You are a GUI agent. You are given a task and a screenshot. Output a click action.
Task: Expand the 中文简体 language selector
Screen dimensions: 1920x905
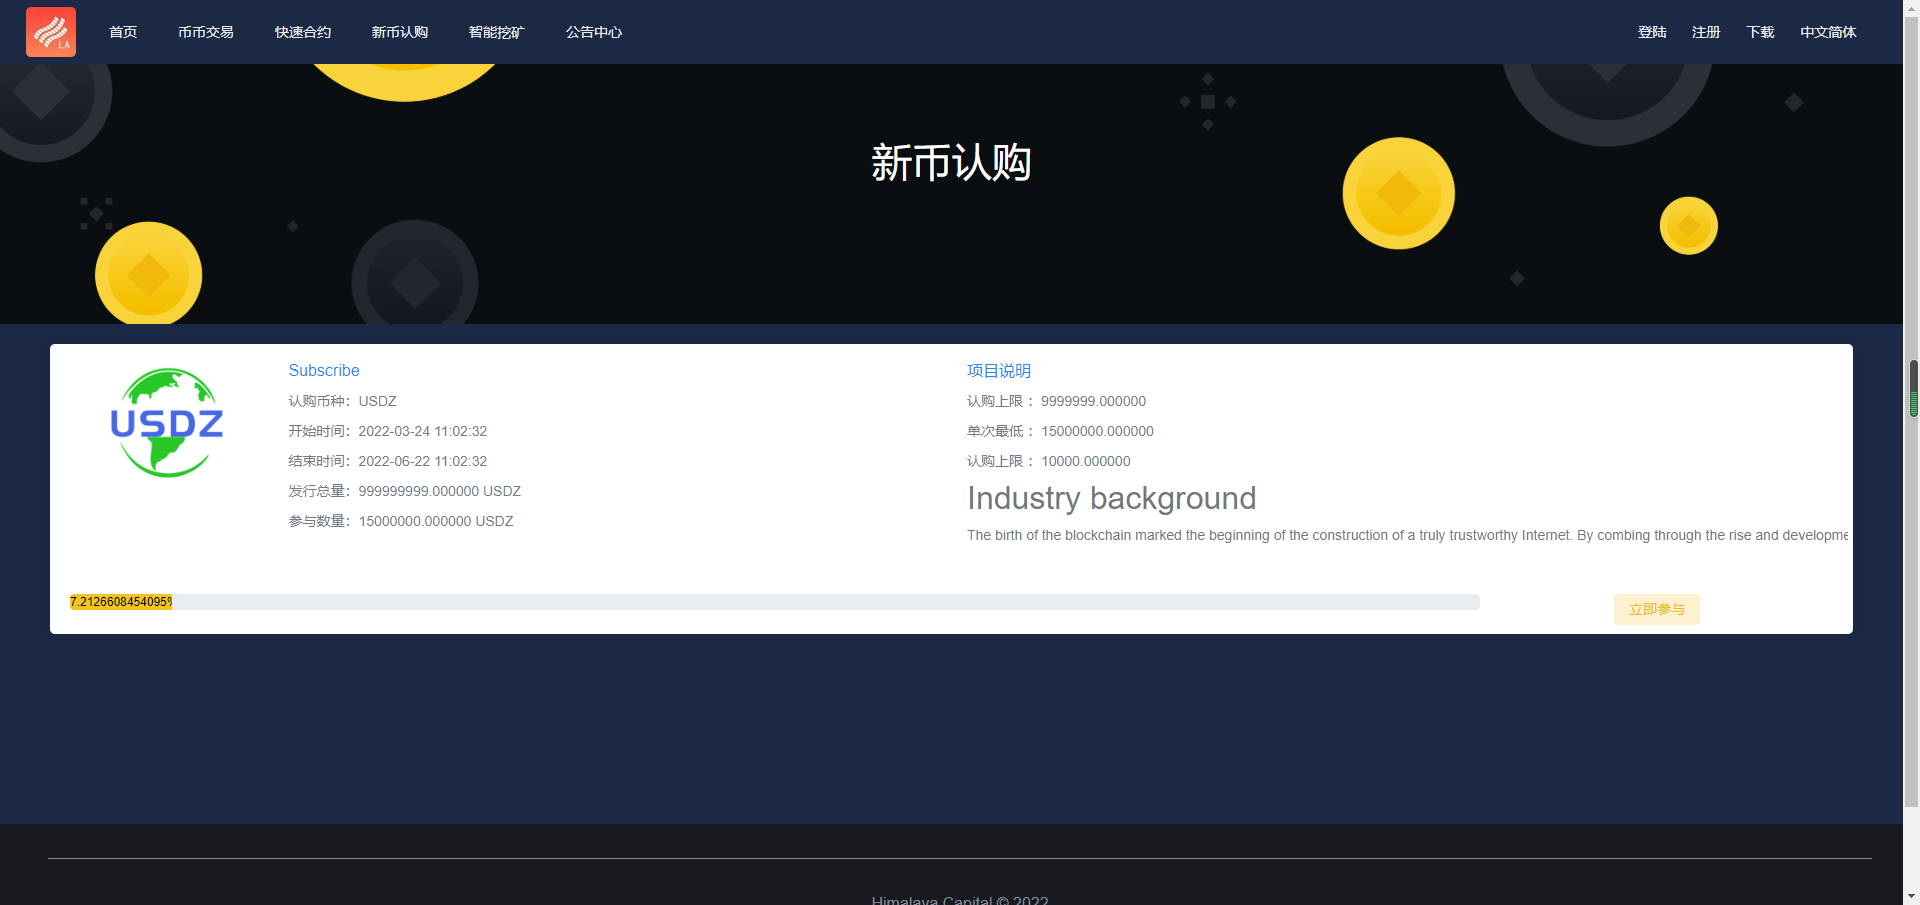(1828, 32)
